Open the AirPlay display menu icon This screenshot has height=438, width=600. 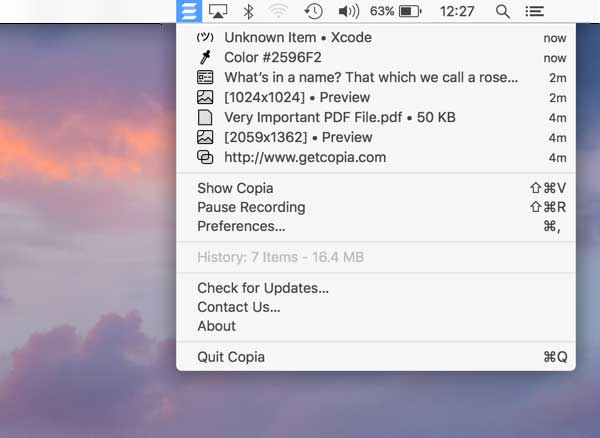click(x=218, y=11)
